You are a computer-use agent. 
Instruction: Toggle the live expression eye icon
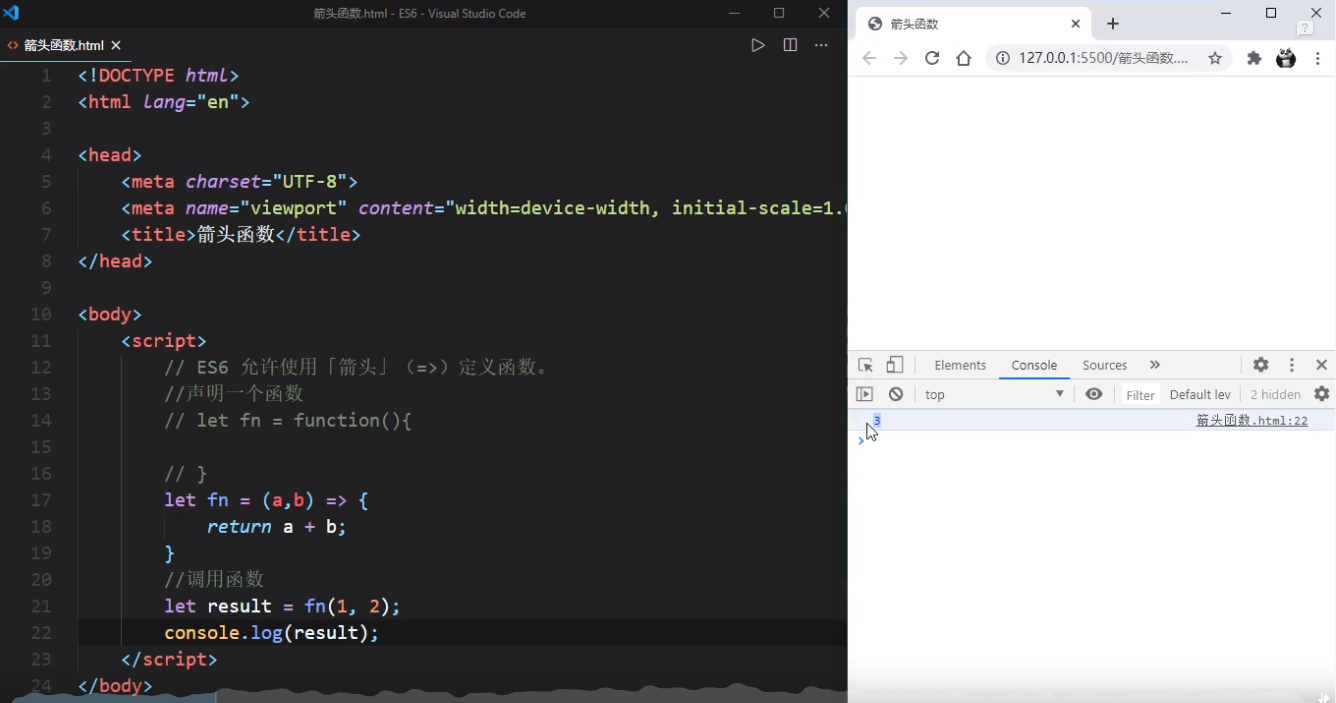(1094, 394)
